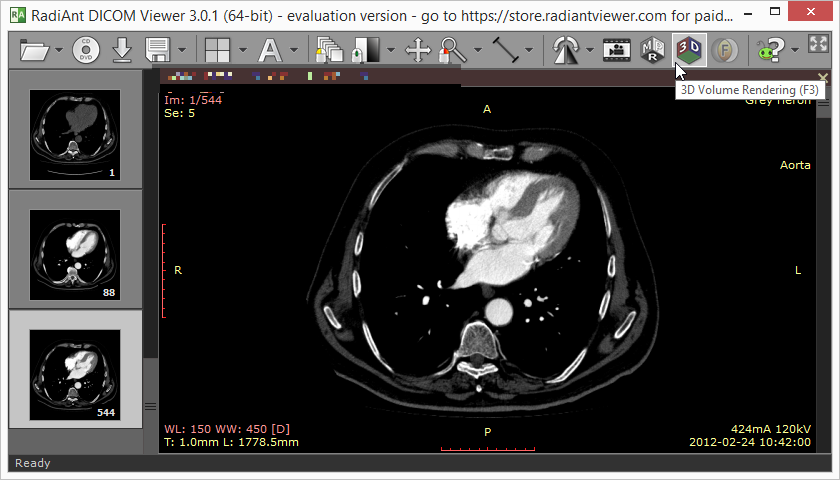Open MPR multiplanar reconstruction

coord(652,50)
